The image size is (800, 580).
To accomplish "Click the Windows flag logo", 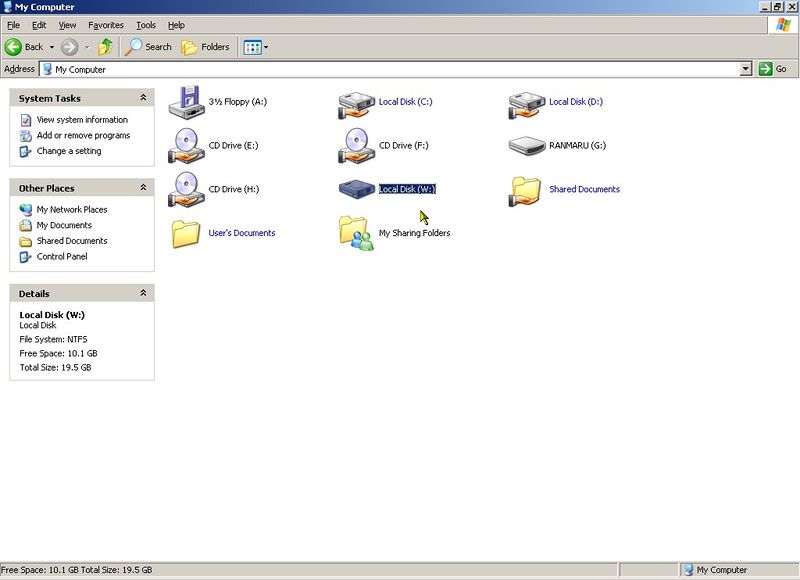I will tap(783, 25).
